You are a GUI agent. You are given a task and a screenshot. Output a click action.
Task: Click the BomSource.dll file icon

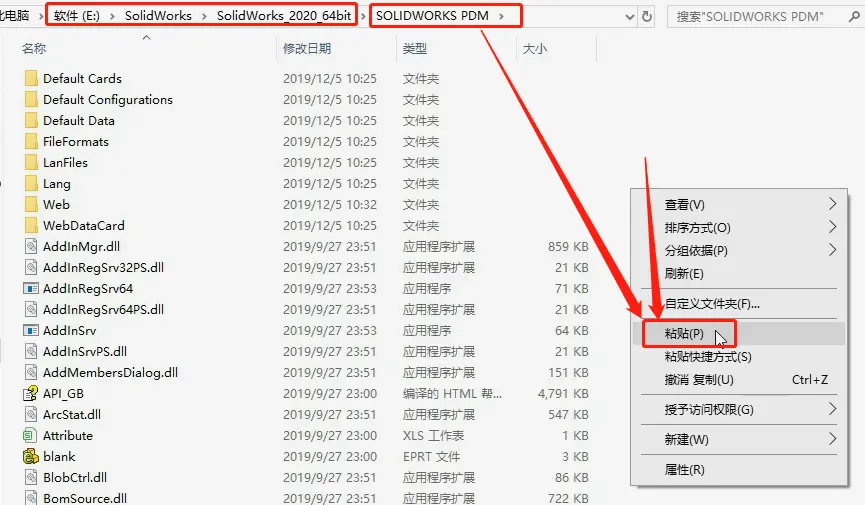tap(31, 497)
